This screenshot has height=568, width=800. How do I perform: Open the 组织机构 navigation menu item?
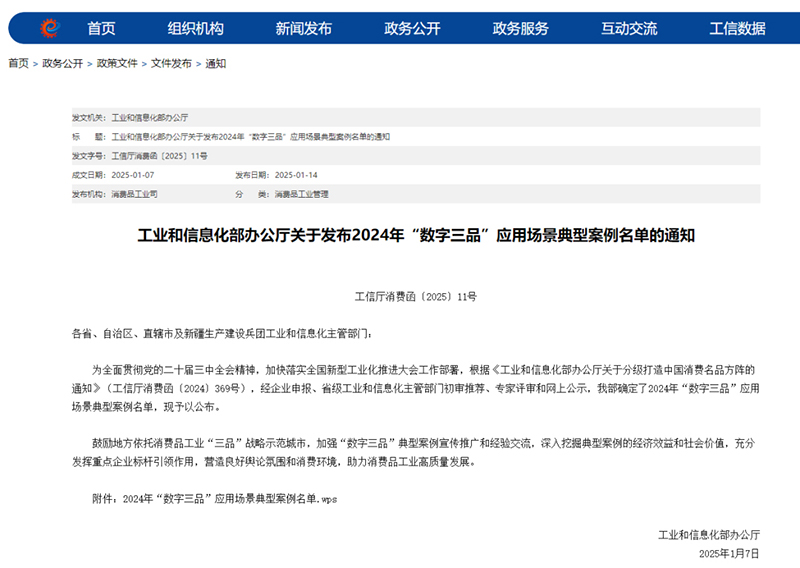(196, 29)
